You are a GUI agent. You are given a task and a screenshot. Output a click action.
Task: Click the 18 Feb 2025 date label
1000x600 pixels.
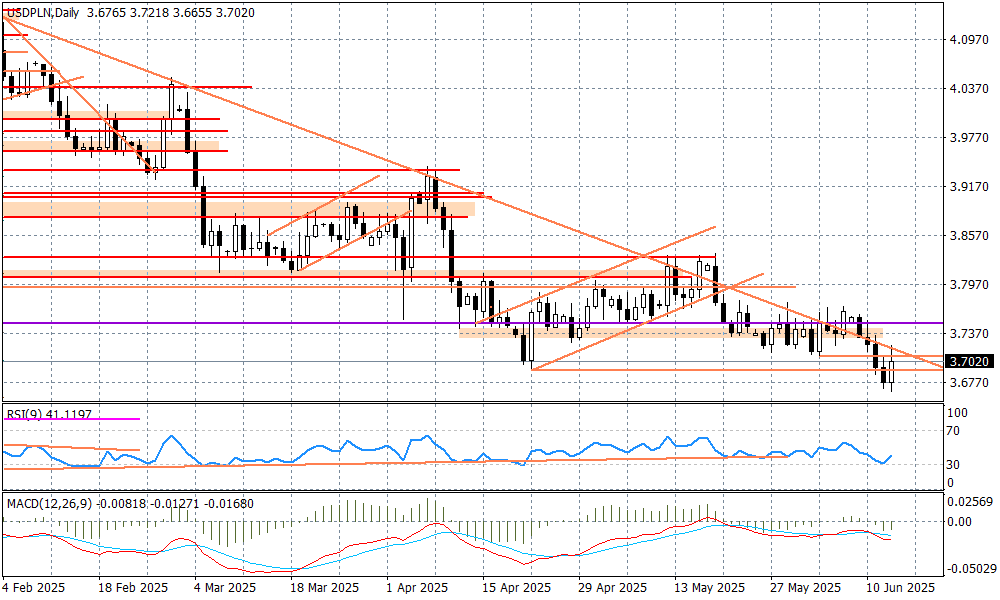(x=133, y=587)
